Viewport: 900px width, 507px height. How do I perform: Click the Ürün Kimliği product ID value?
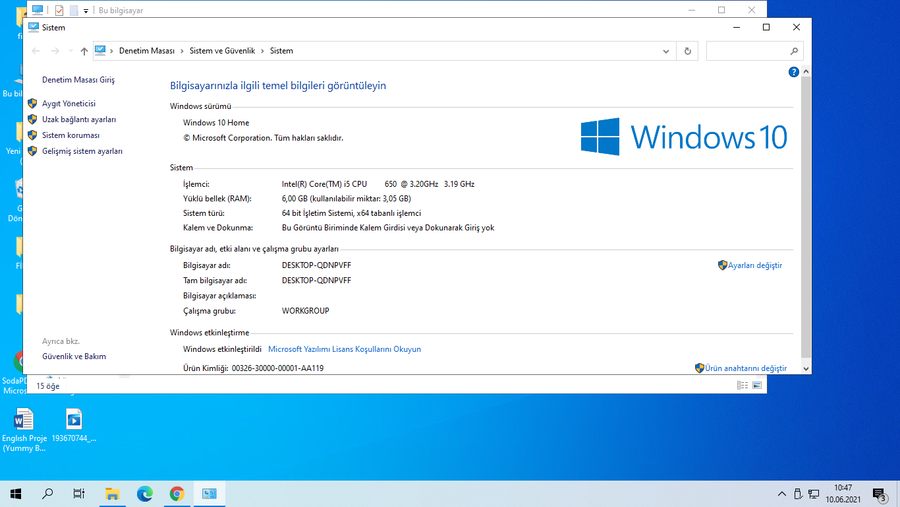(277, 368)
